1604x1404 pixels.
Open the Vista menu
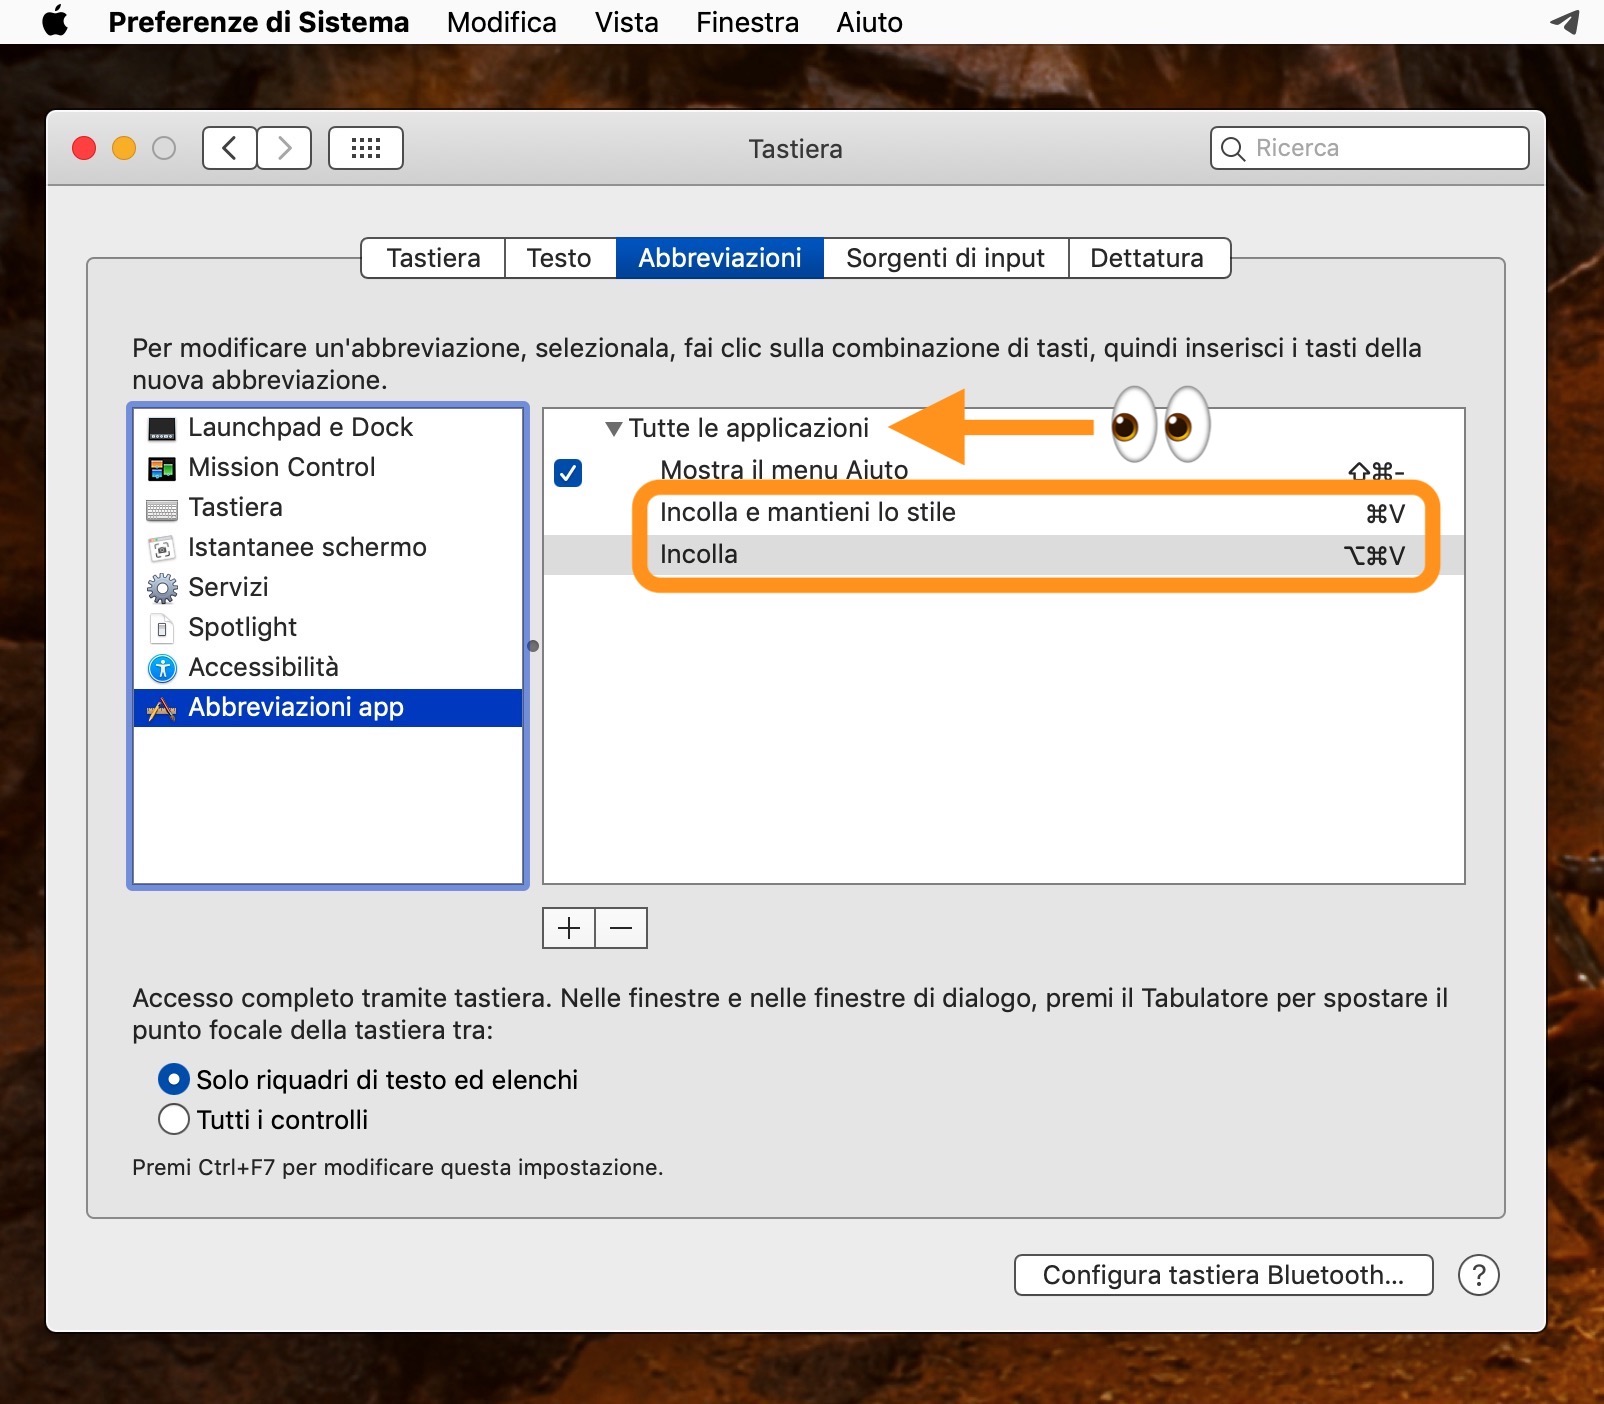[x=627, y=22]
